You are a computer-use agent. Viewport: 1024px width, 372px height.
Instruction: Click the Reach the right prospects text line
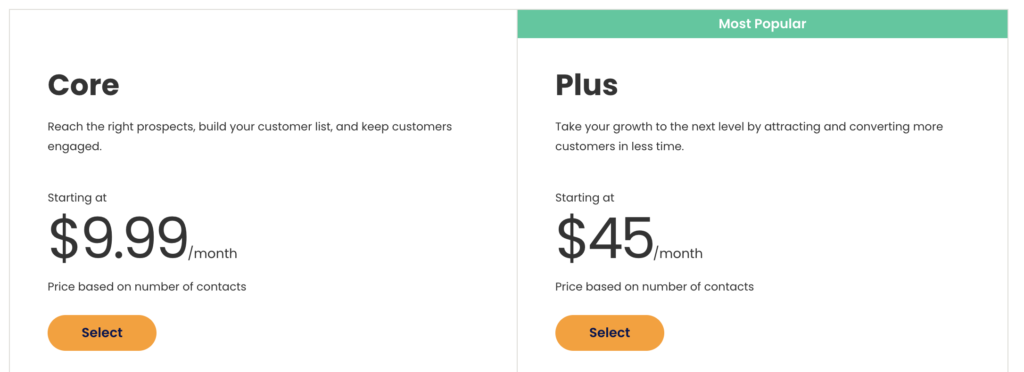click(x=249, y=127)
